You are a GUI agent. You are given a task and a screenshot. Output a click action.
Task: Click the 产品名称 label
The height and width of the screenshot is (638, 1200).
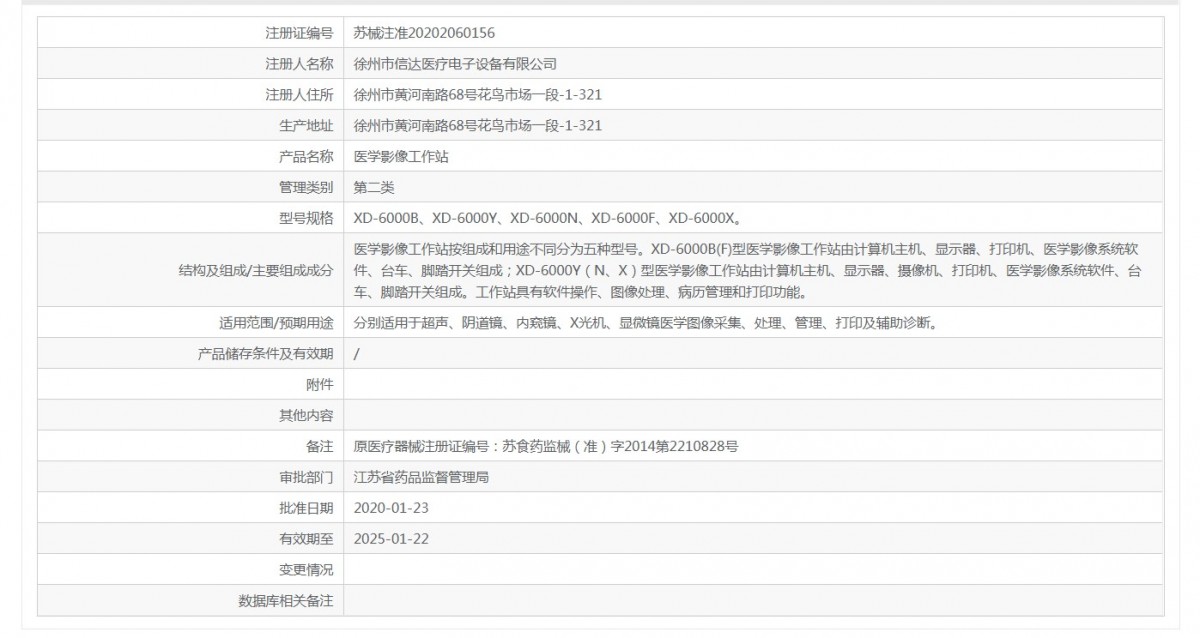pos(306,157)
